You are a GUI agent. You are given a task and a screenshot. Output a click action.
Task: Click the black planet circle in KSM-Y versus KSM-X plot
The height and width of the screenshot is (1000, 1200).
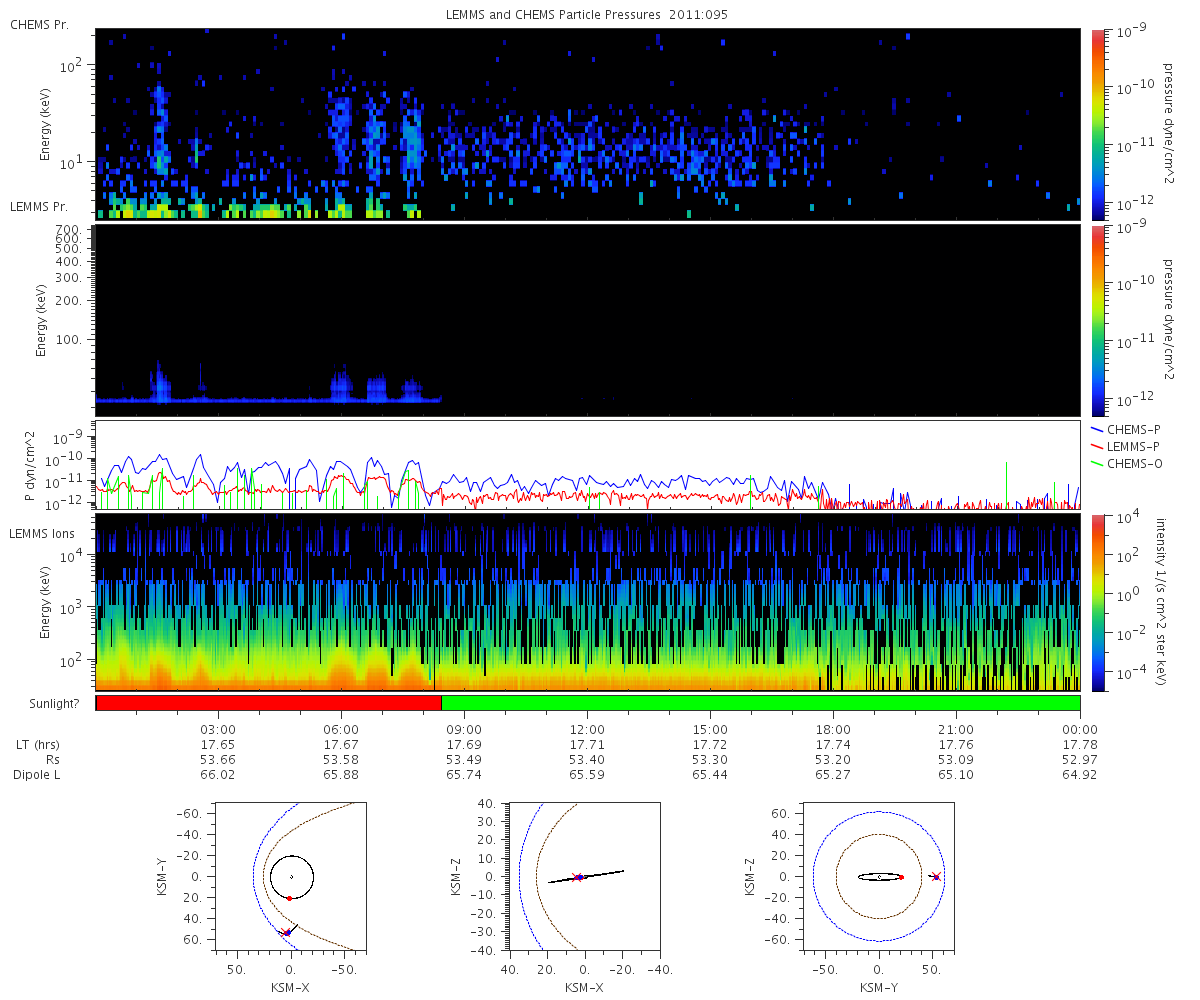coord(291,877)
